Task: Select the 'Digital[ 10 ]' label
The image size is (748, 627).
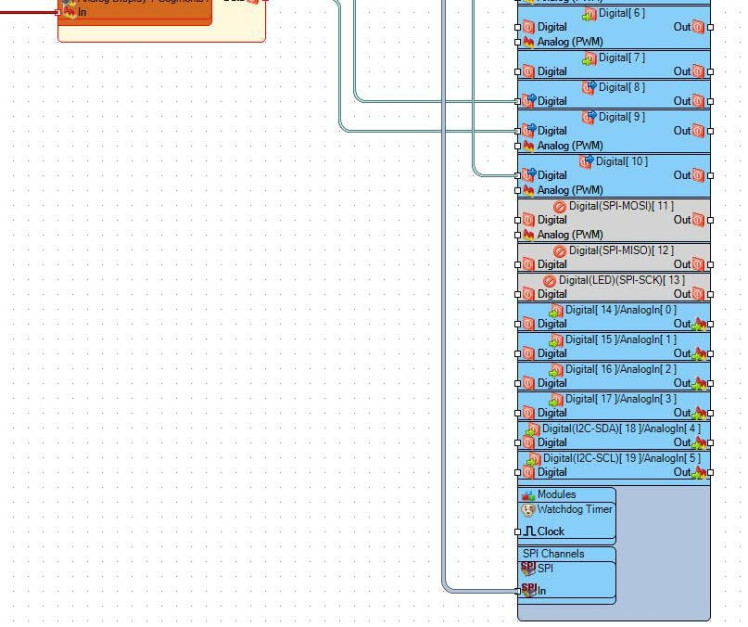Action: coord(622,162)
